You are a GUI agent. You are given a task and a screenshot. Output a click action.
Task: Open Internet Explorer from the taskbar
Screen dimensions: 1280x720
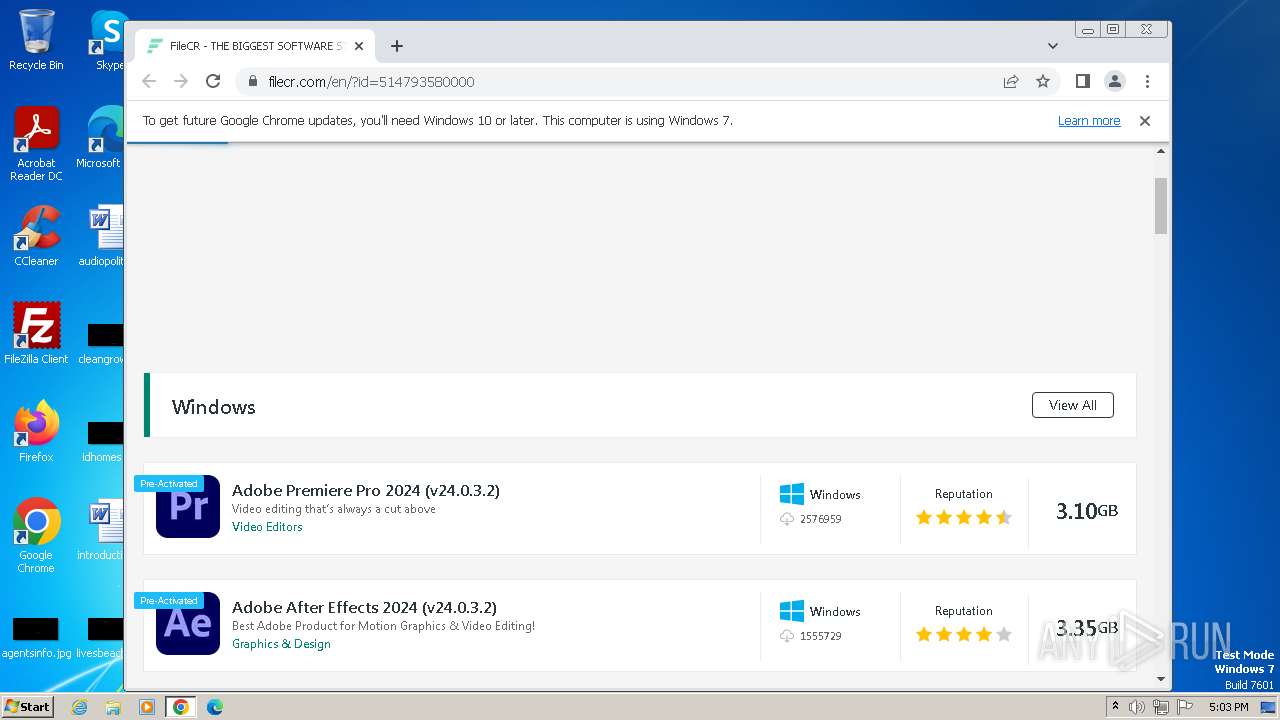pyautogui.click(x=79, y=707)
